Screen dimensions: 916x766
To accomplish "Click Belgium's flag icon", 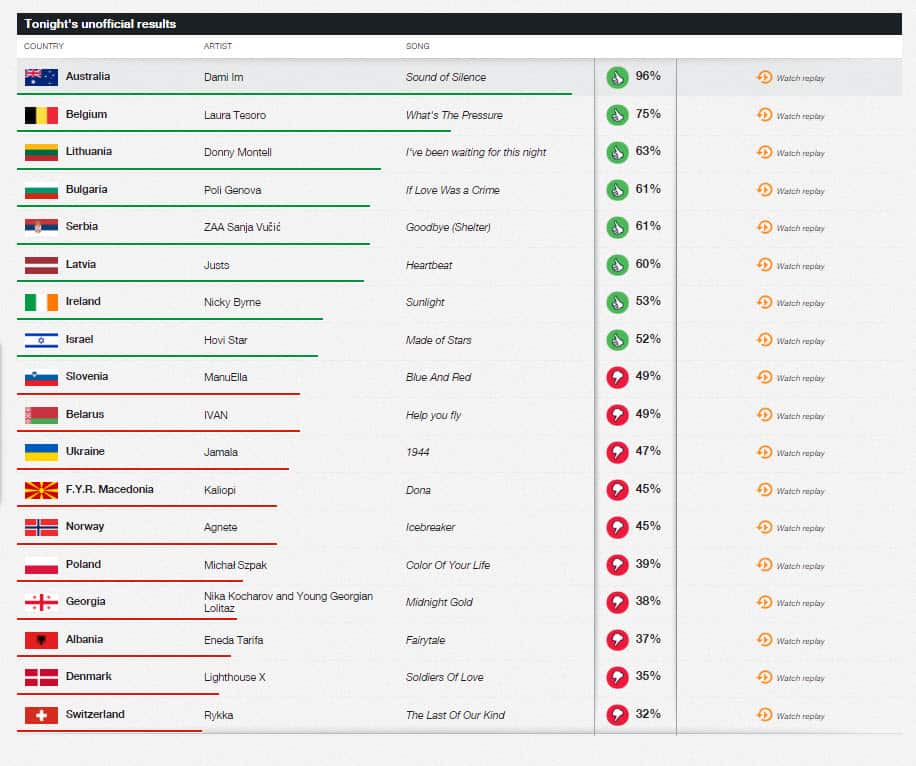I will click(41, 115).
